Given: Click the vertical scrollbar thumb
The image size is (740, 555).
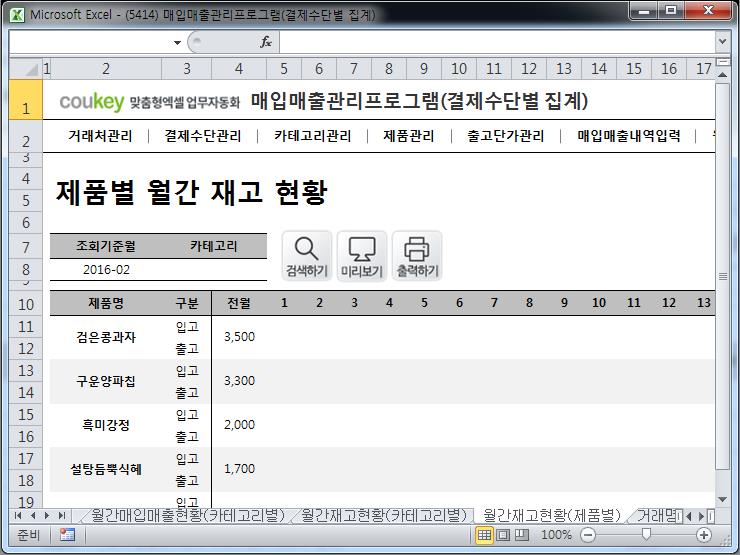Looking at the screenshot, I should (722, 276).
